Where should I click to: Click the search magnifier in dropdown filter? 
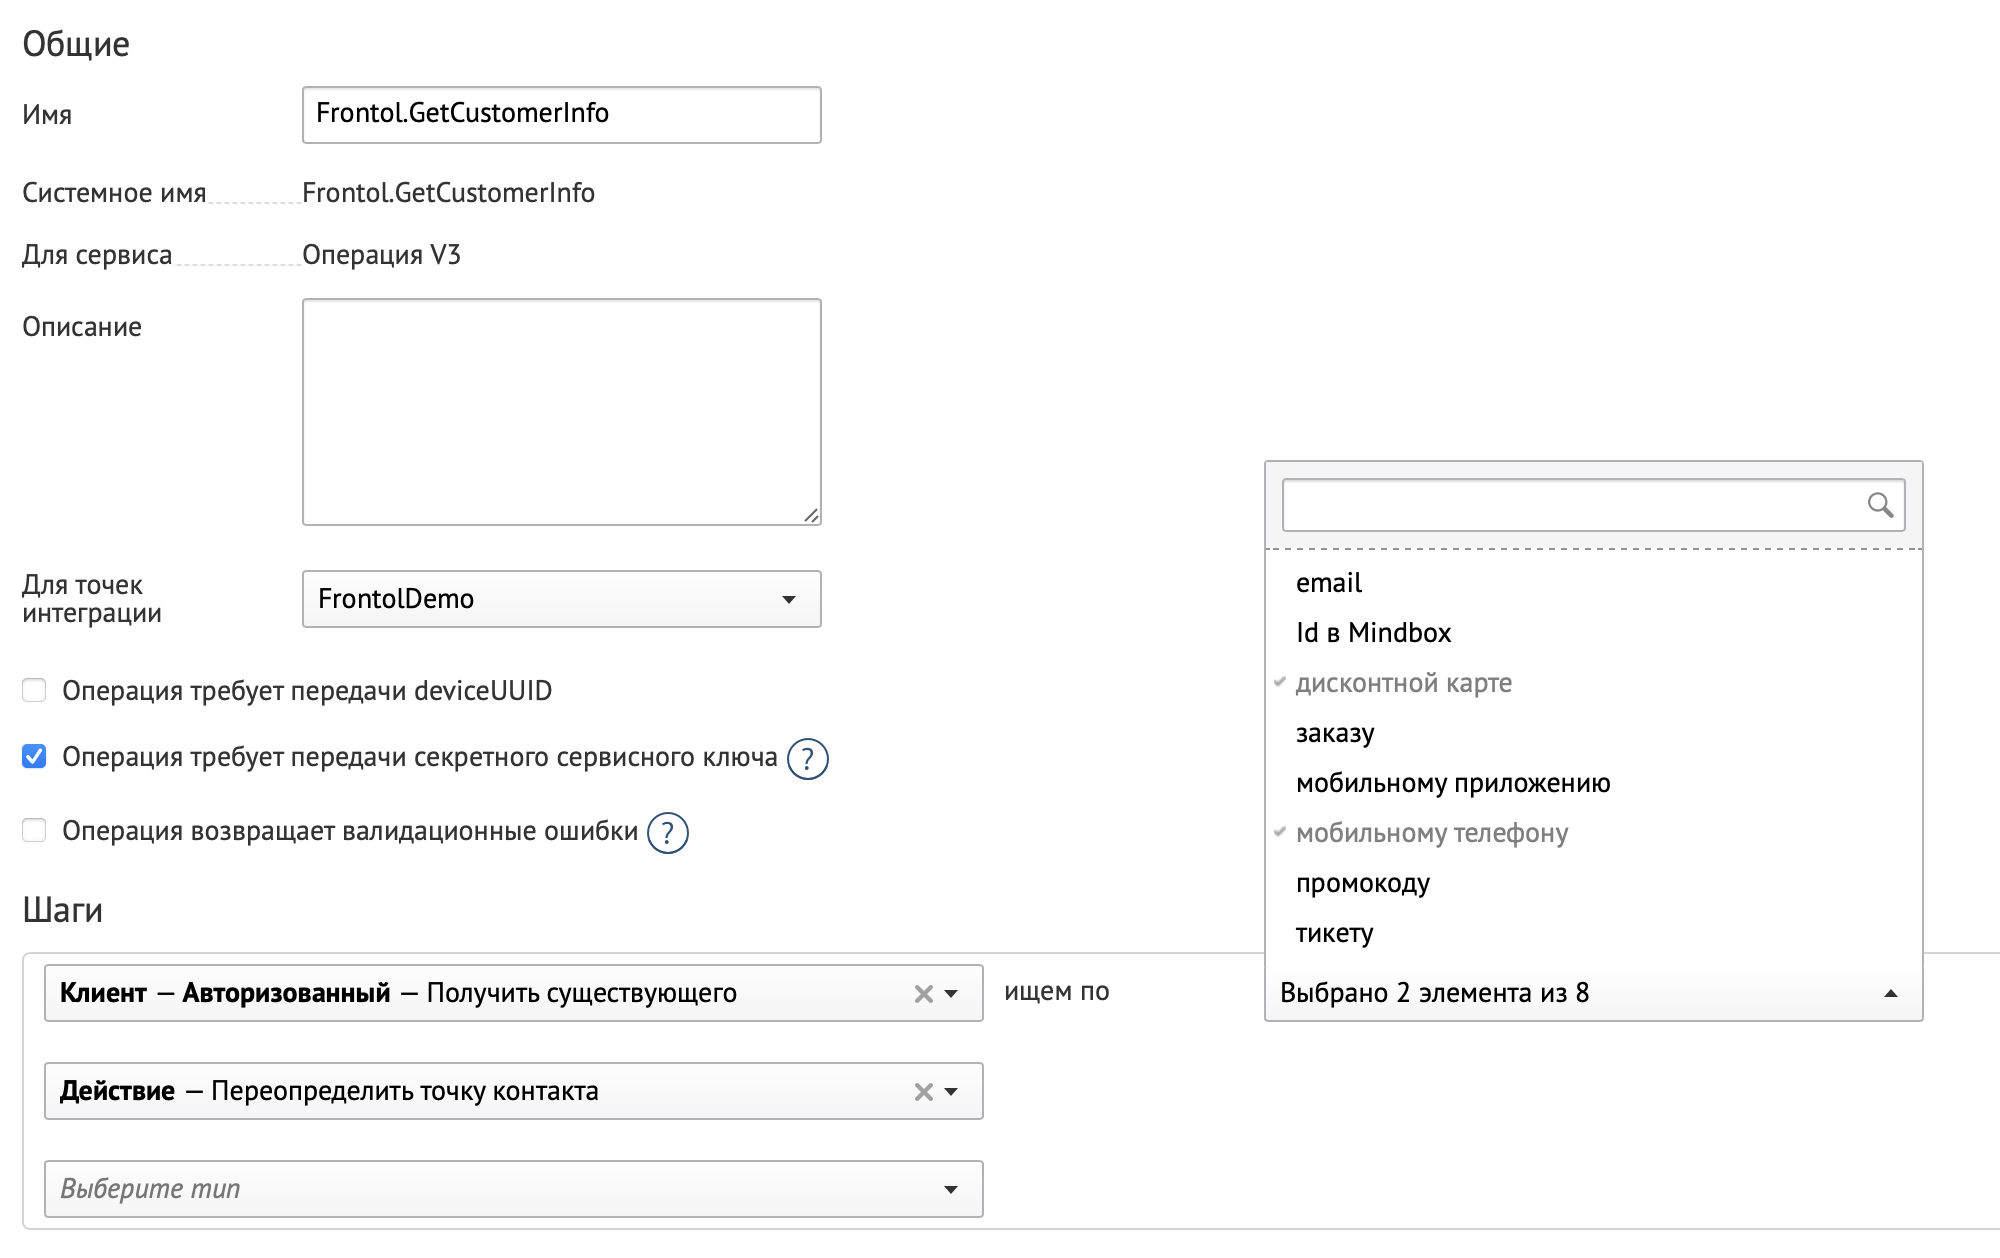point(1880,505)
